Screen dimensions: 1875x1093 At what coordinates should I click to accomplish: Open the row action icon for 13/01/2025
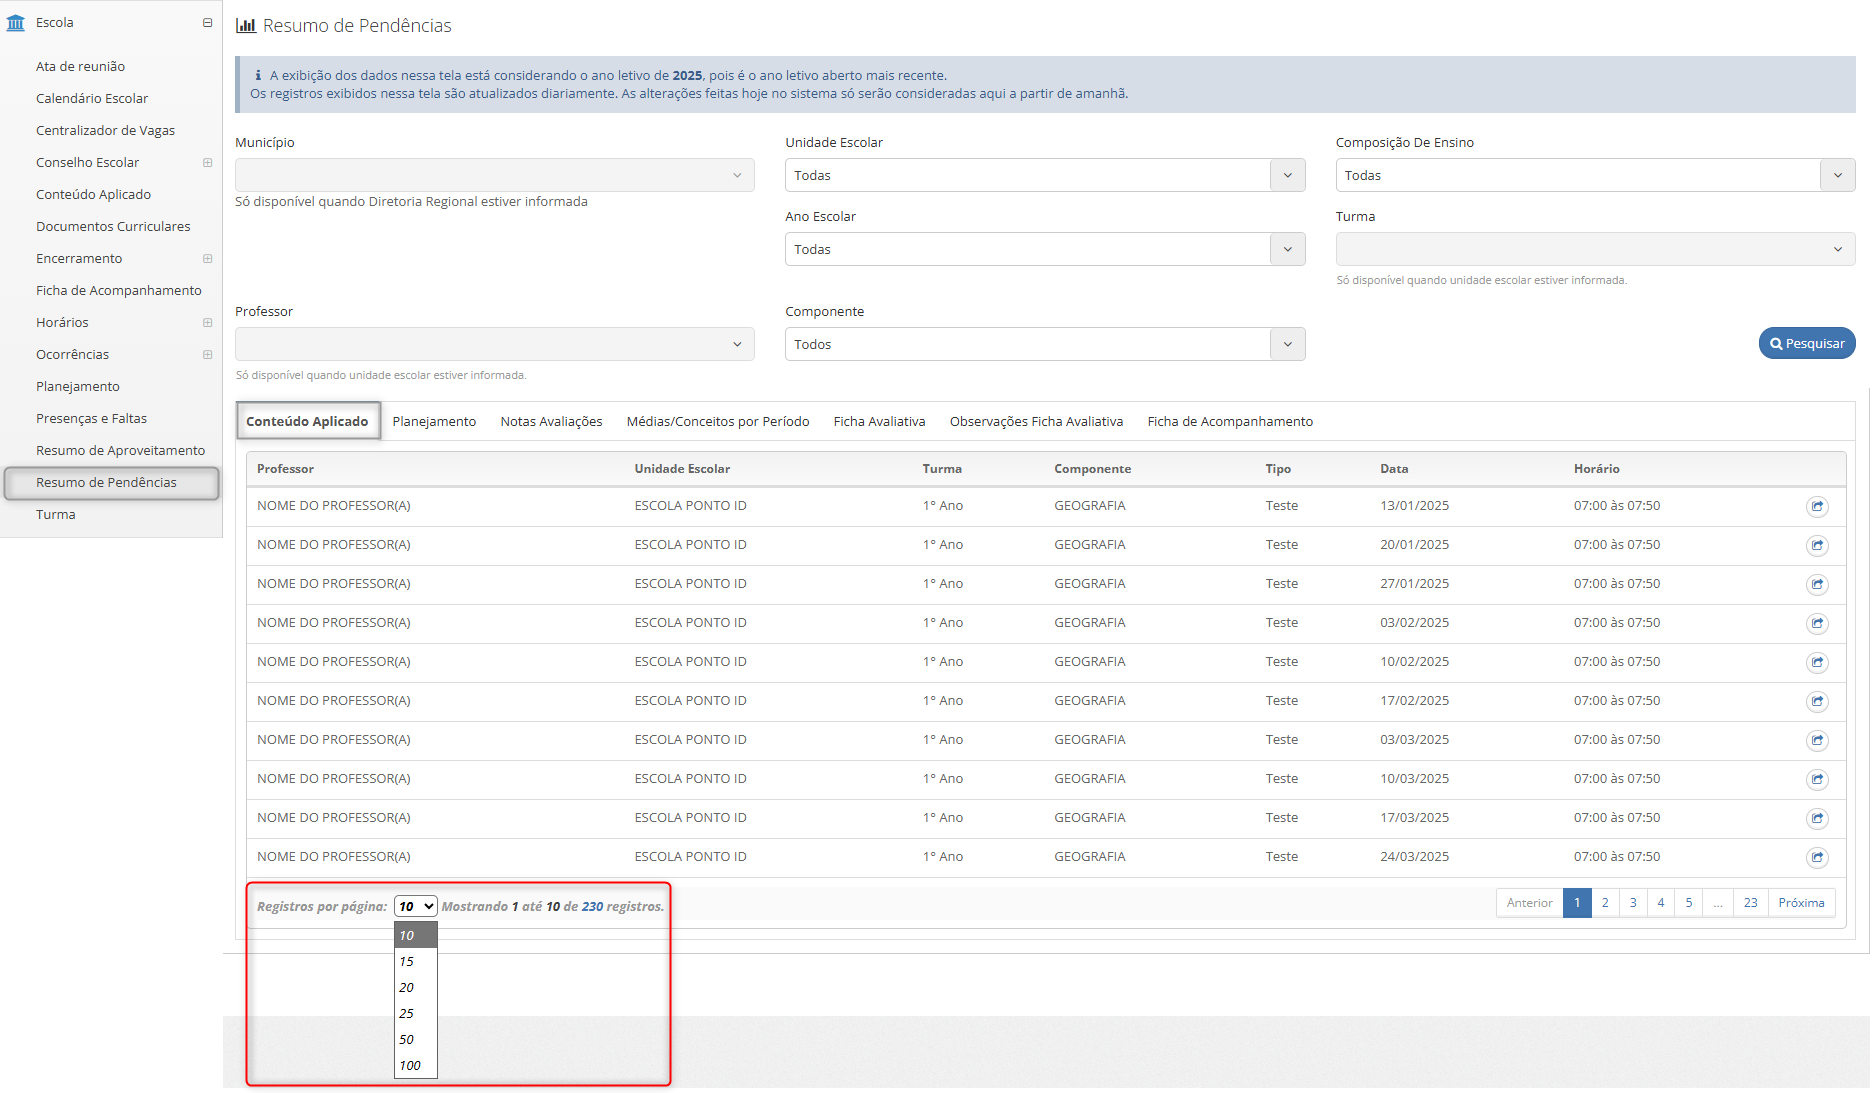pyautogui.click(x=1817, y=506)
